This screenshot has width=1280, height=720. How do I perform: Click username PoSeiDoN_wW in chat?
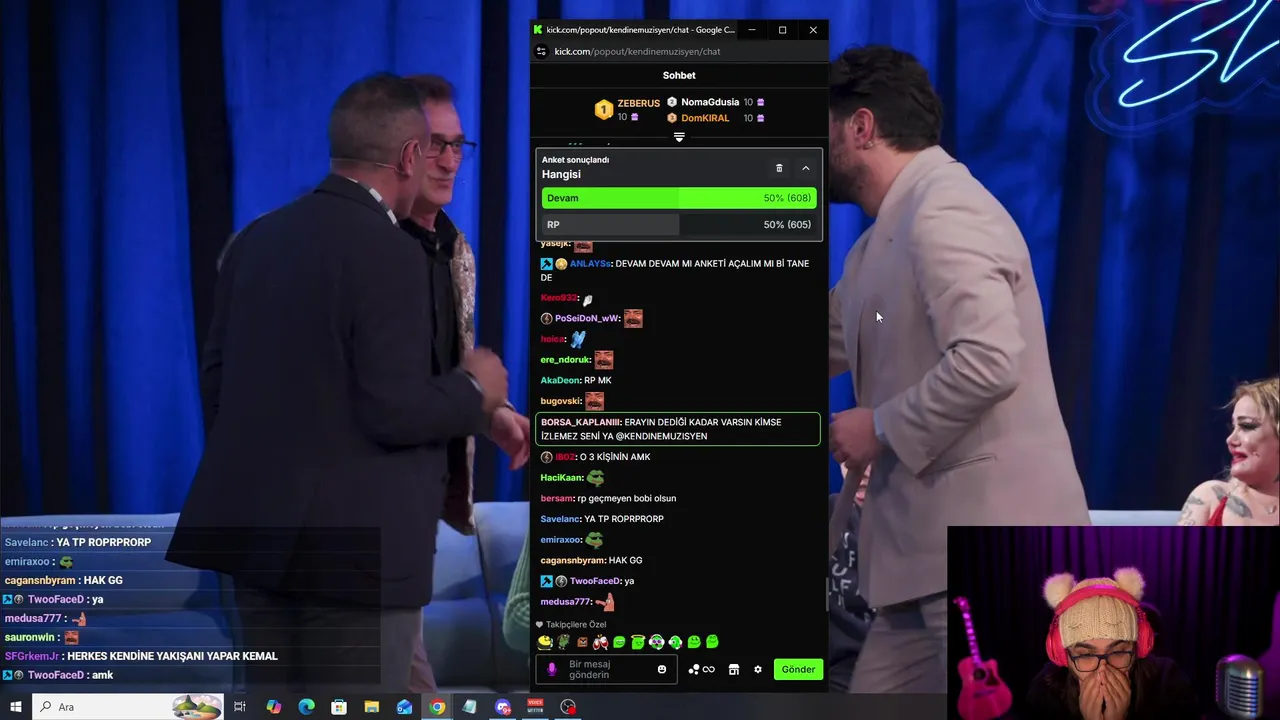point(587,318)
